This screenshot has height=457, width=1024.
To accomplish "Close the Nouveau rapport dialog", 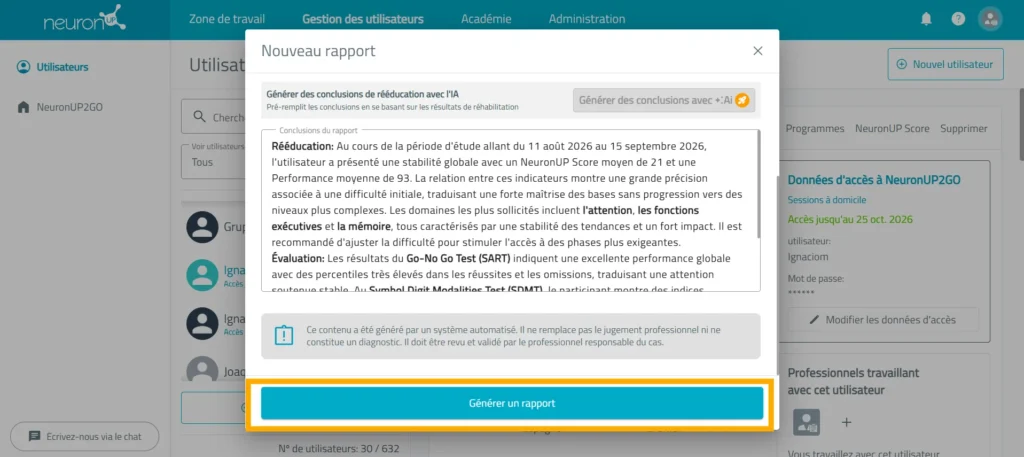I will (x=758, y=51).
